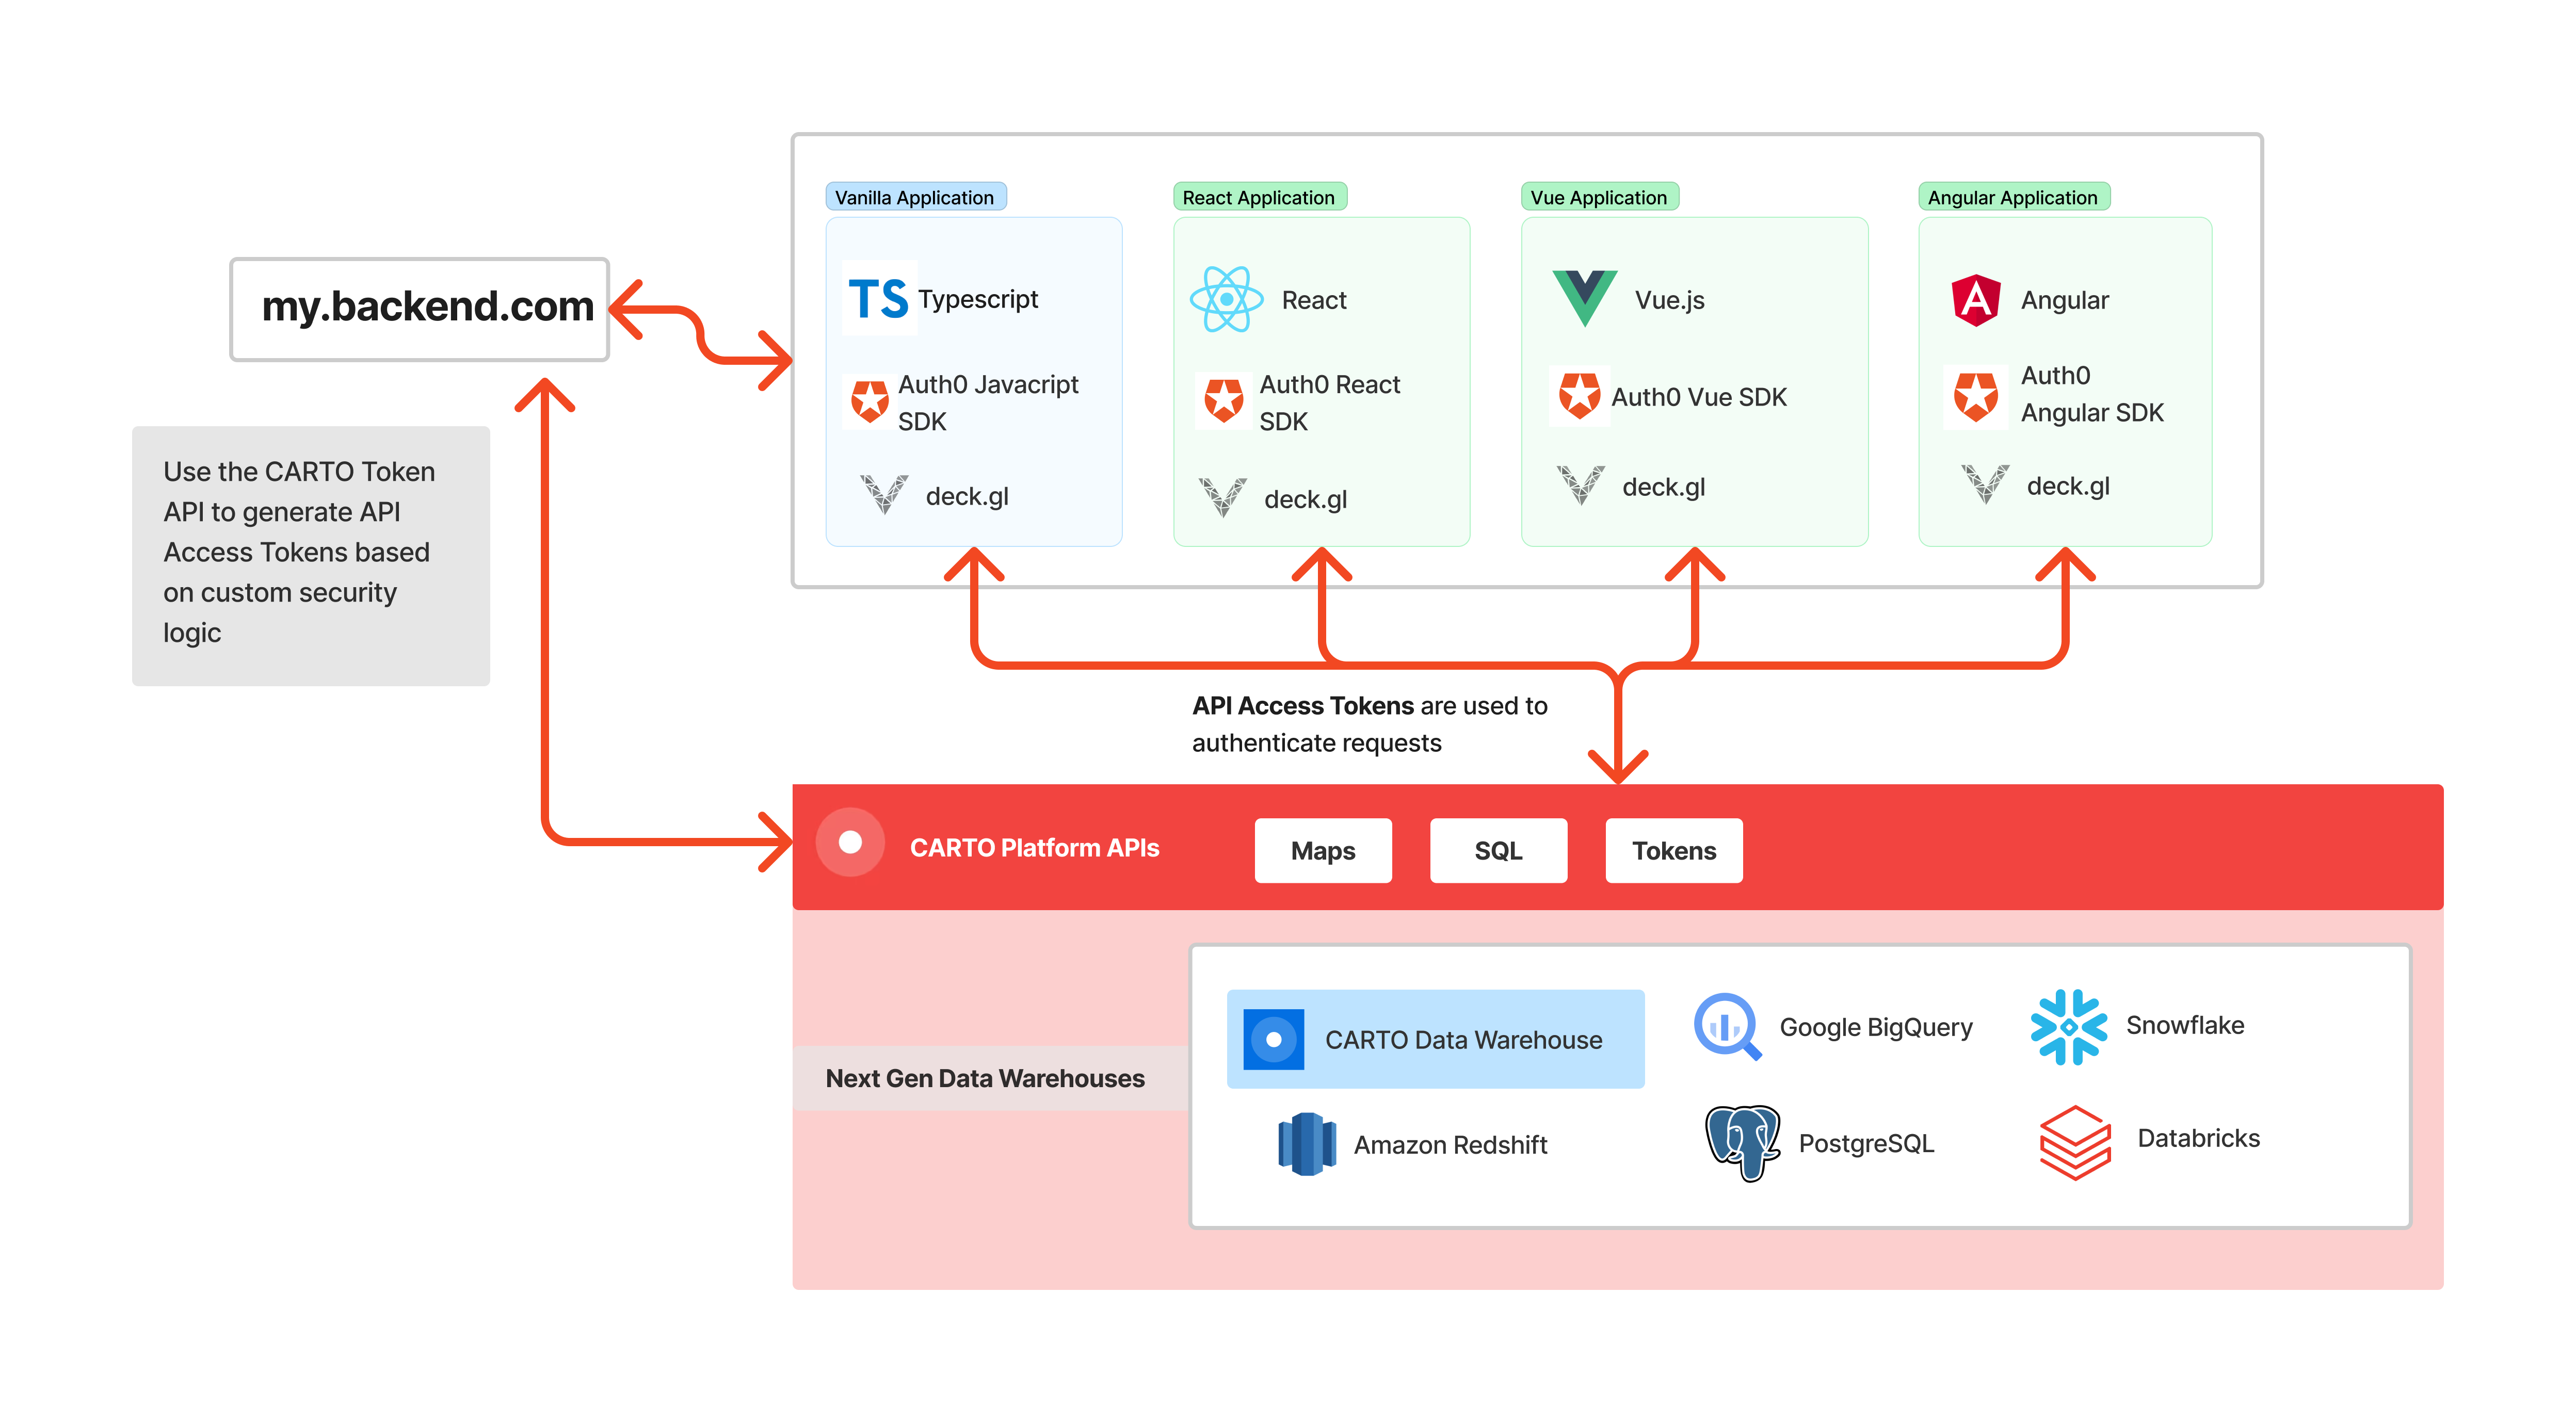Click the PostgreSQL elephant icon
The width and height of the screenshot is (2576, 1422).
1742,1142
